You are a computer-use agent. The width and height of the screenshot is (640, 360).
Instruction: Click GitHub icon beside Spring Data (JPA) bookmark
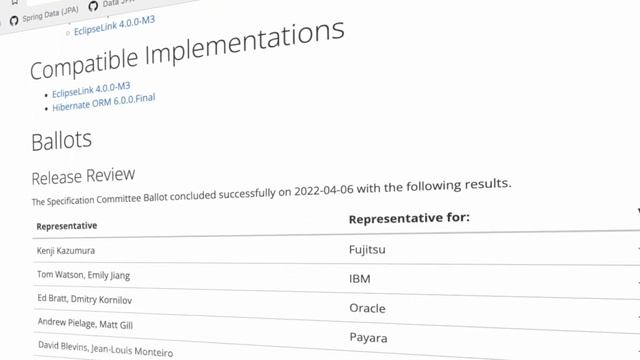[x=14, y=21]
